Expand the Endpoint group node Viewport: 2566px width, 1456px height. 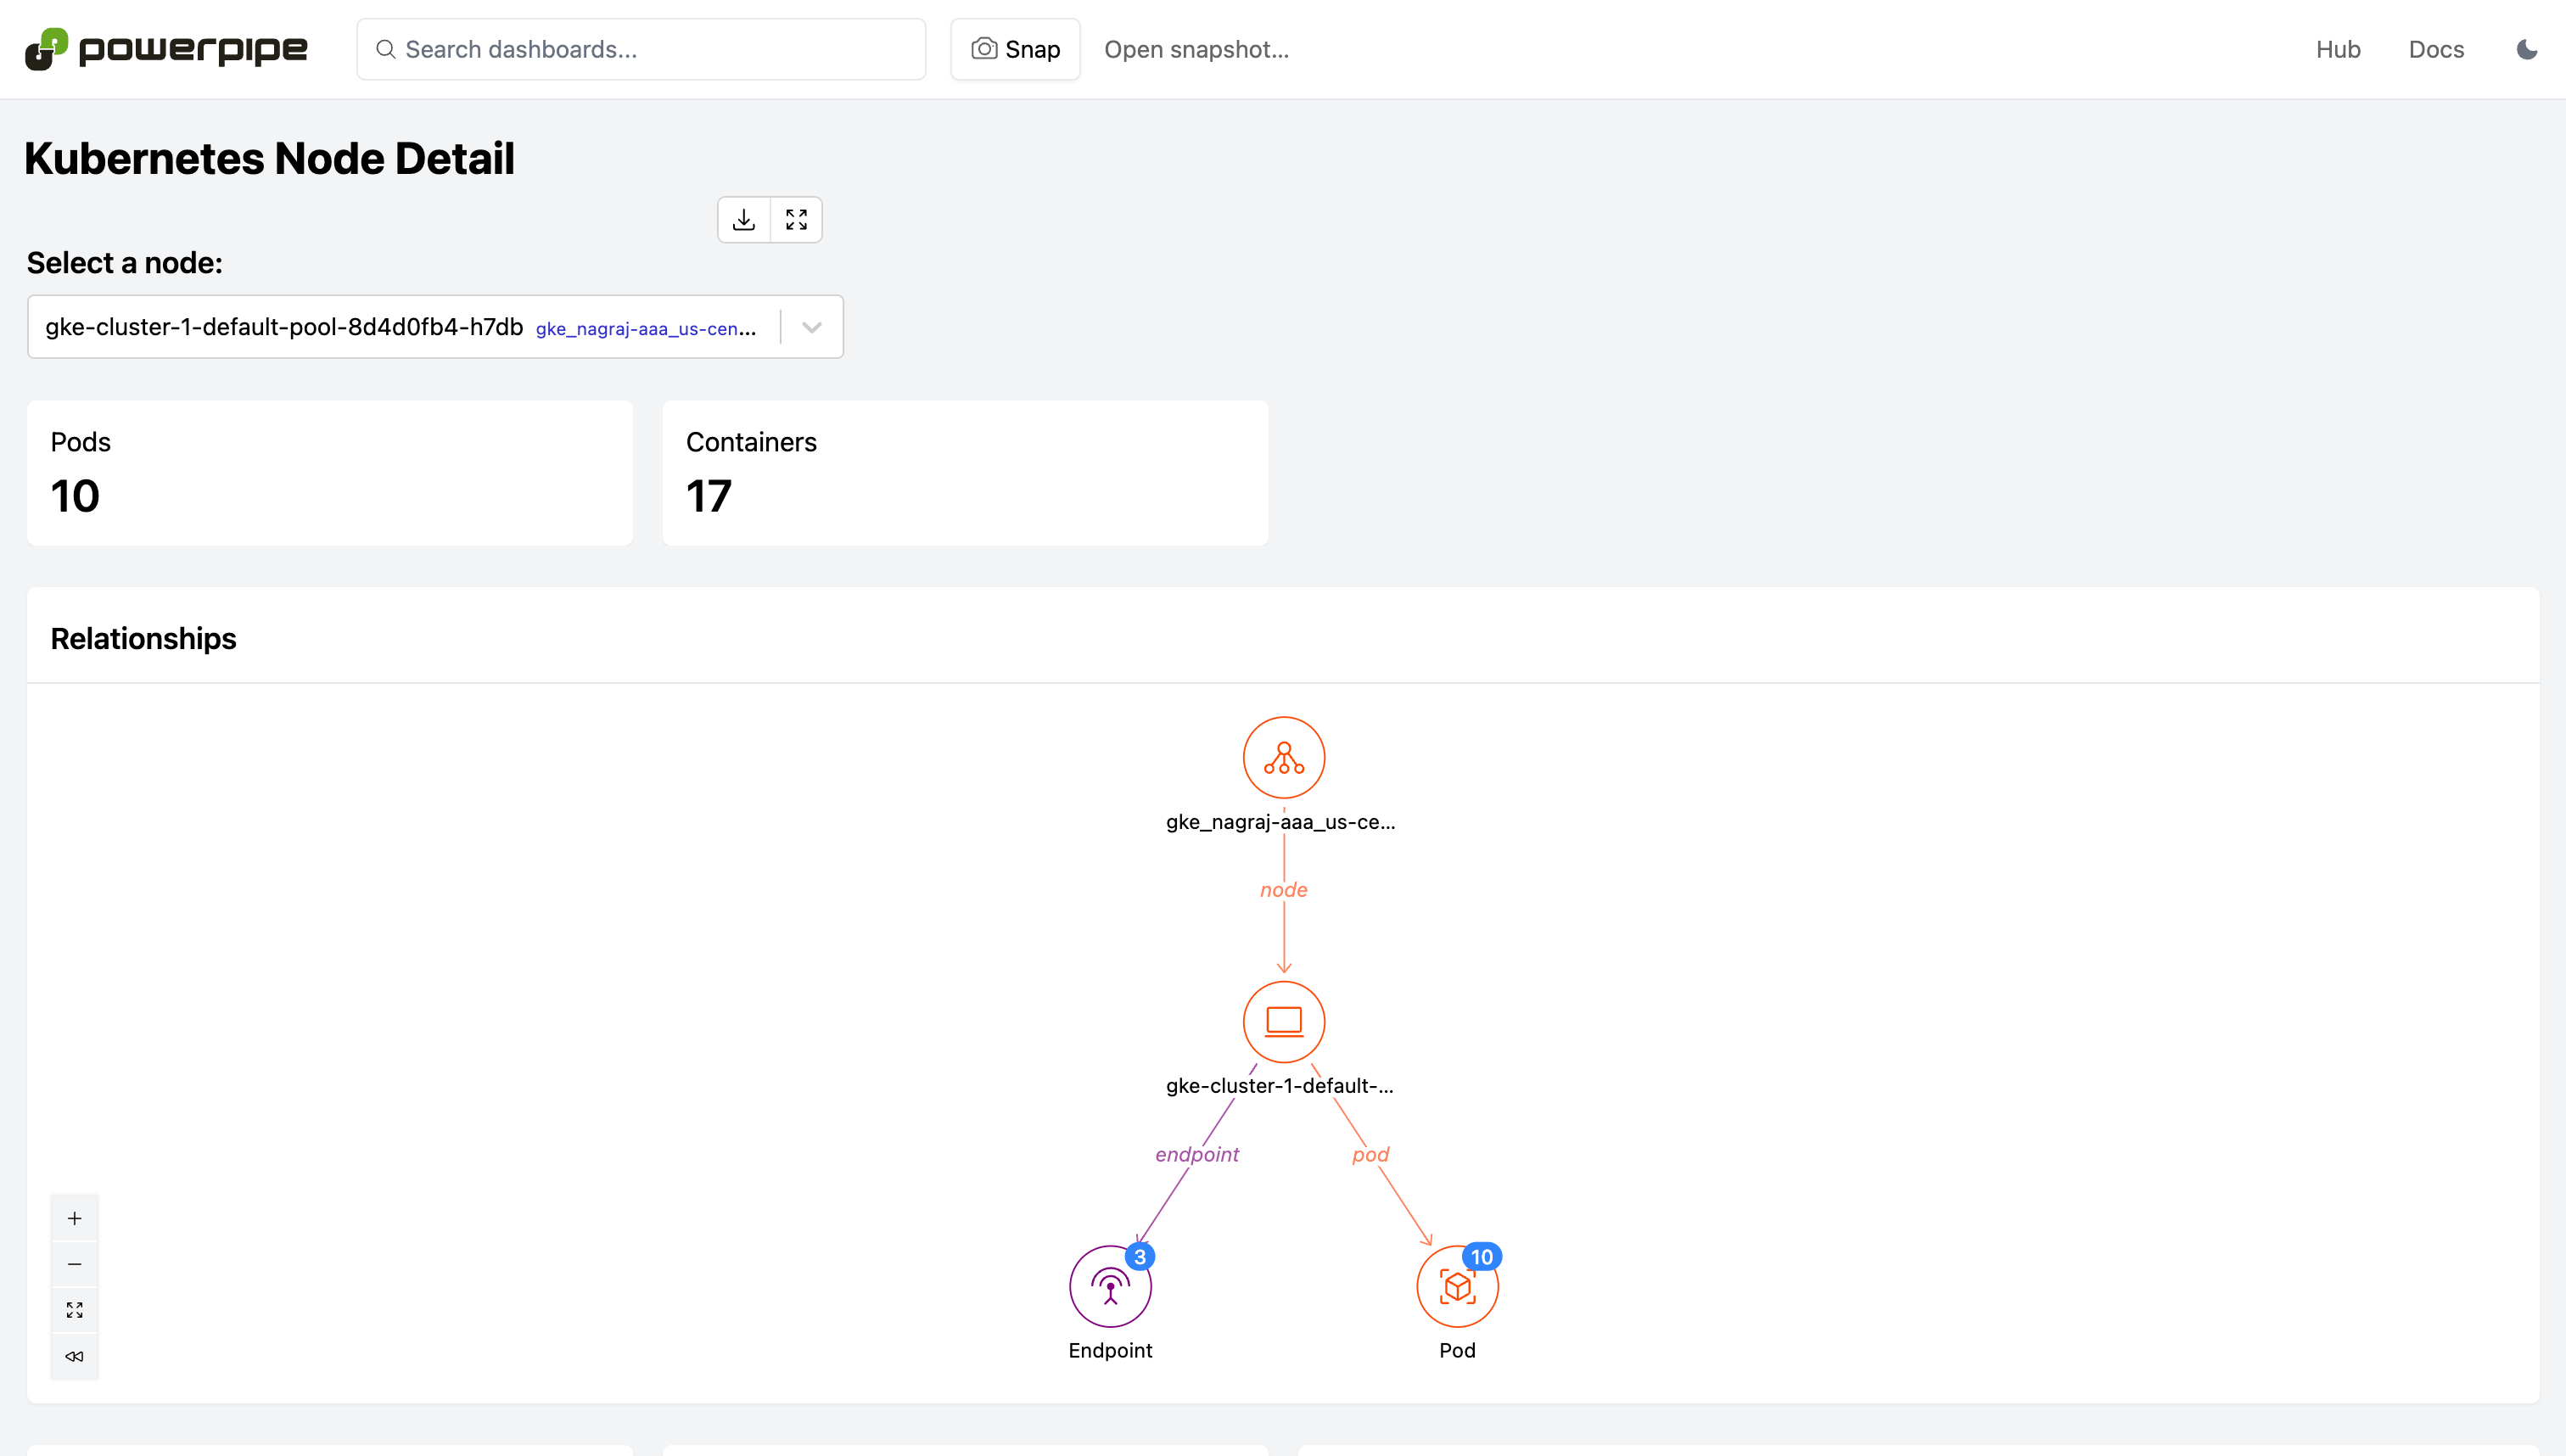[1110, 1287]
